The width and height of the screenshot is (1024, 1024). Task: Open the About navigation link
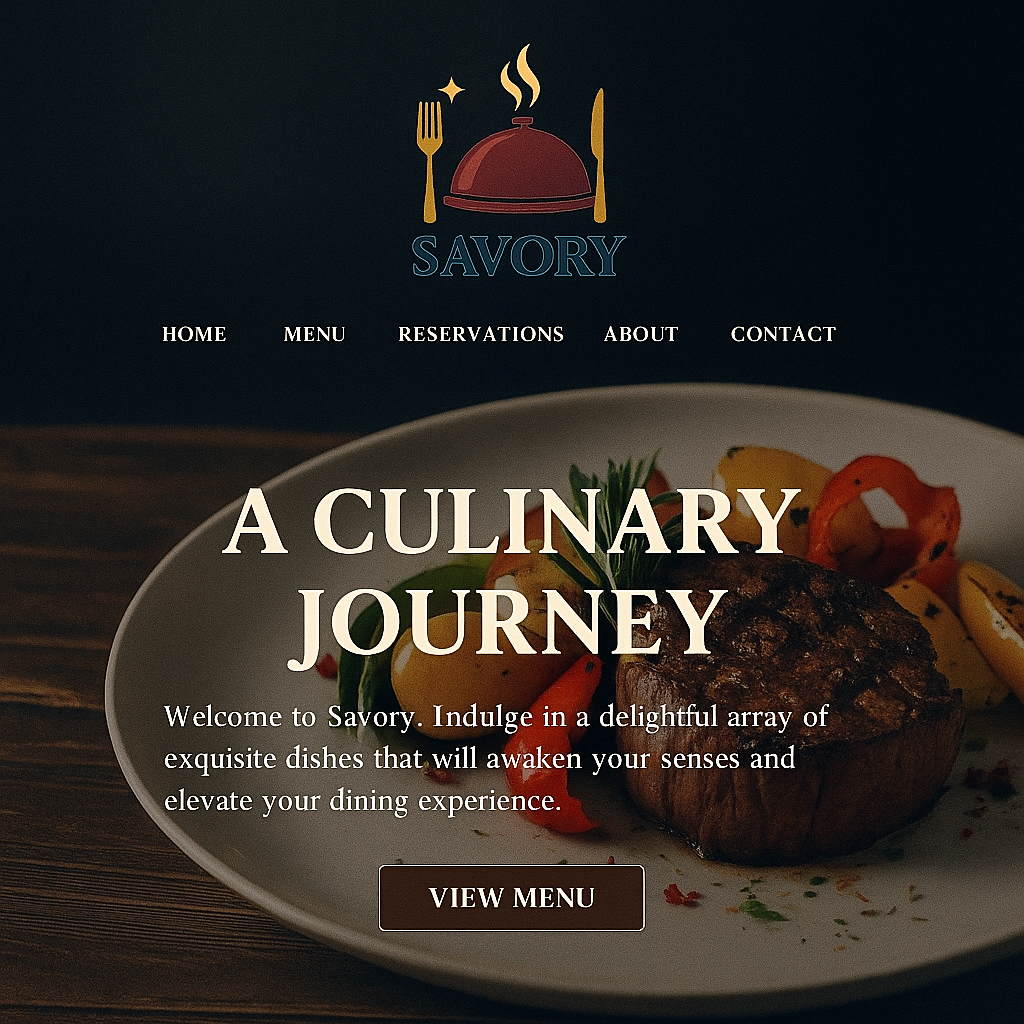tap(641, 334)
